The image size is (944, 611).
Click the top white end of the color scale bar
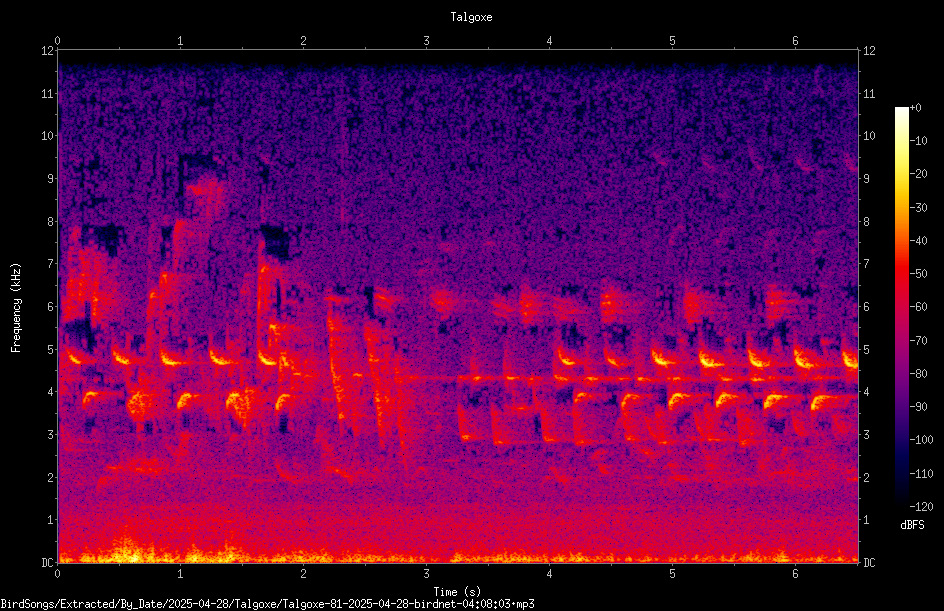coord(902,110)
